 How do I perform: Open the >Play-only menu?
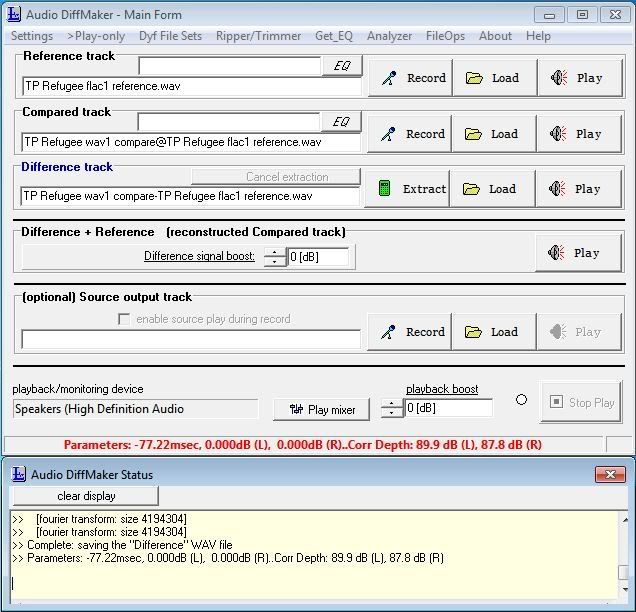96,36
